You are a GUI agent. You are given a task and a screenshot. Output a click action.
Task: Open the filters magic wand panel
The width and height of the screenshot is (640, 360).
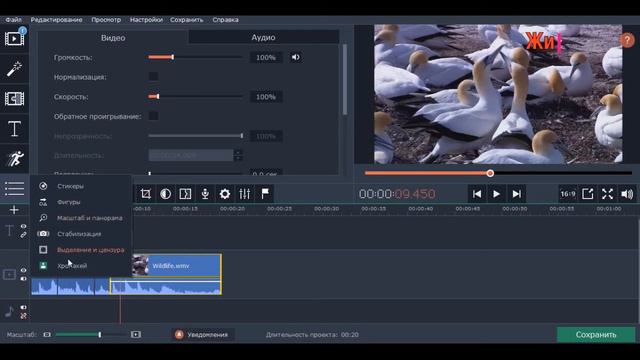coord(14,69)
